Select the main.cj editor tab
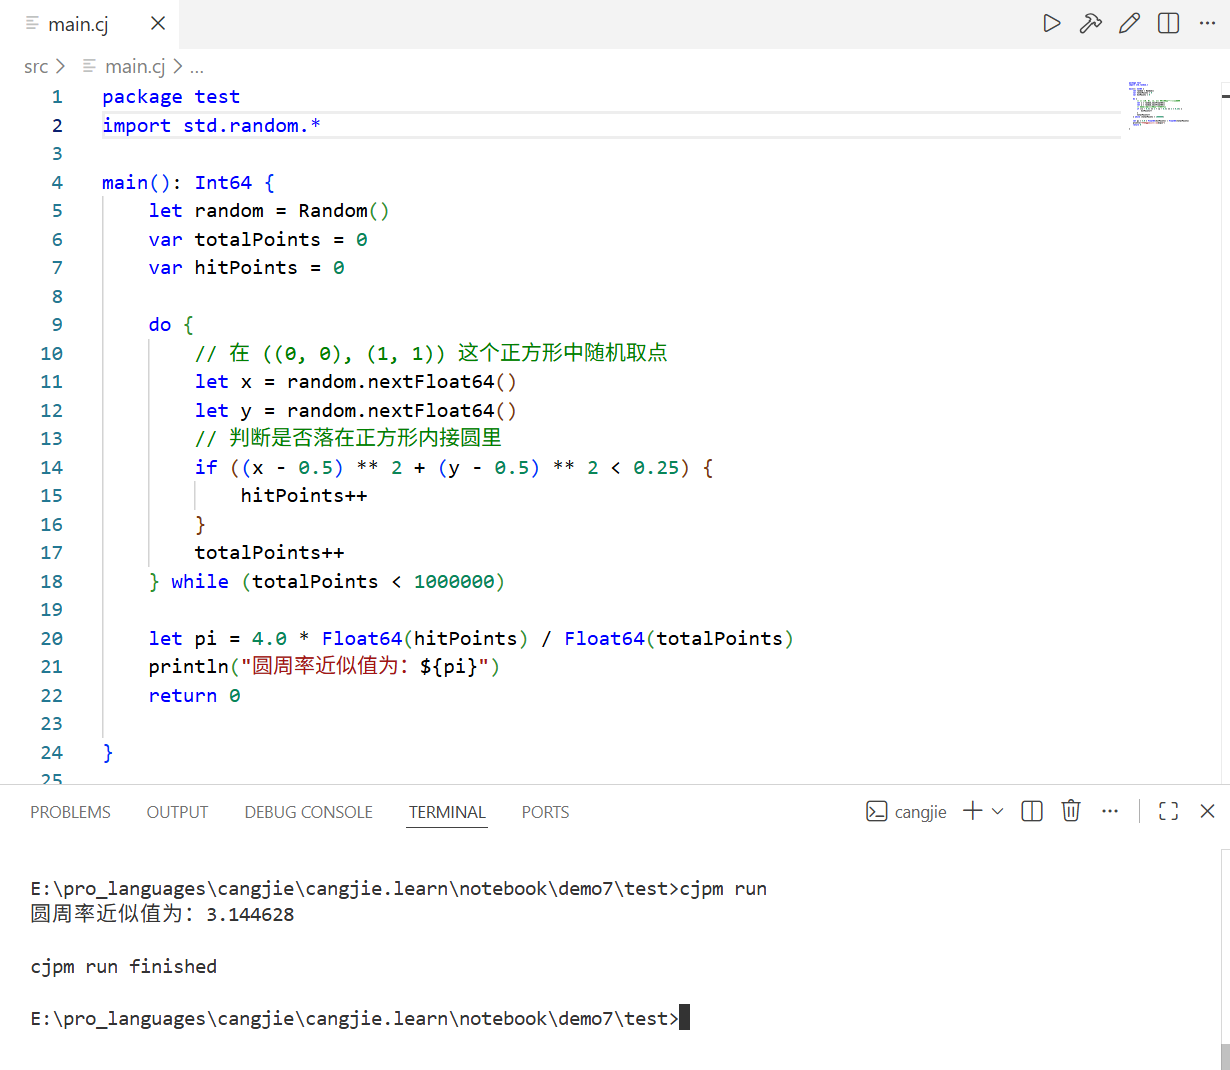The height and width of the screenshot is (1070, 1230). tap(90, 24)
